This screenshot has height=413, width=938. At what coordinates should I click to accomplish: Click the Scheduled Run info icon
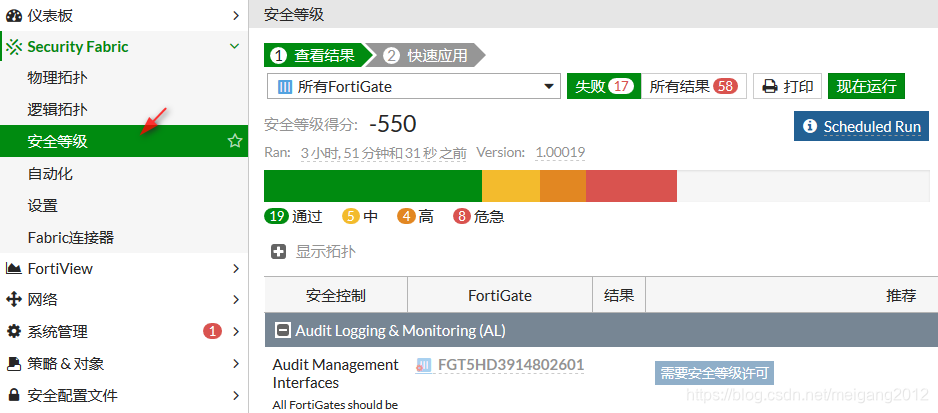click(809, 126)
